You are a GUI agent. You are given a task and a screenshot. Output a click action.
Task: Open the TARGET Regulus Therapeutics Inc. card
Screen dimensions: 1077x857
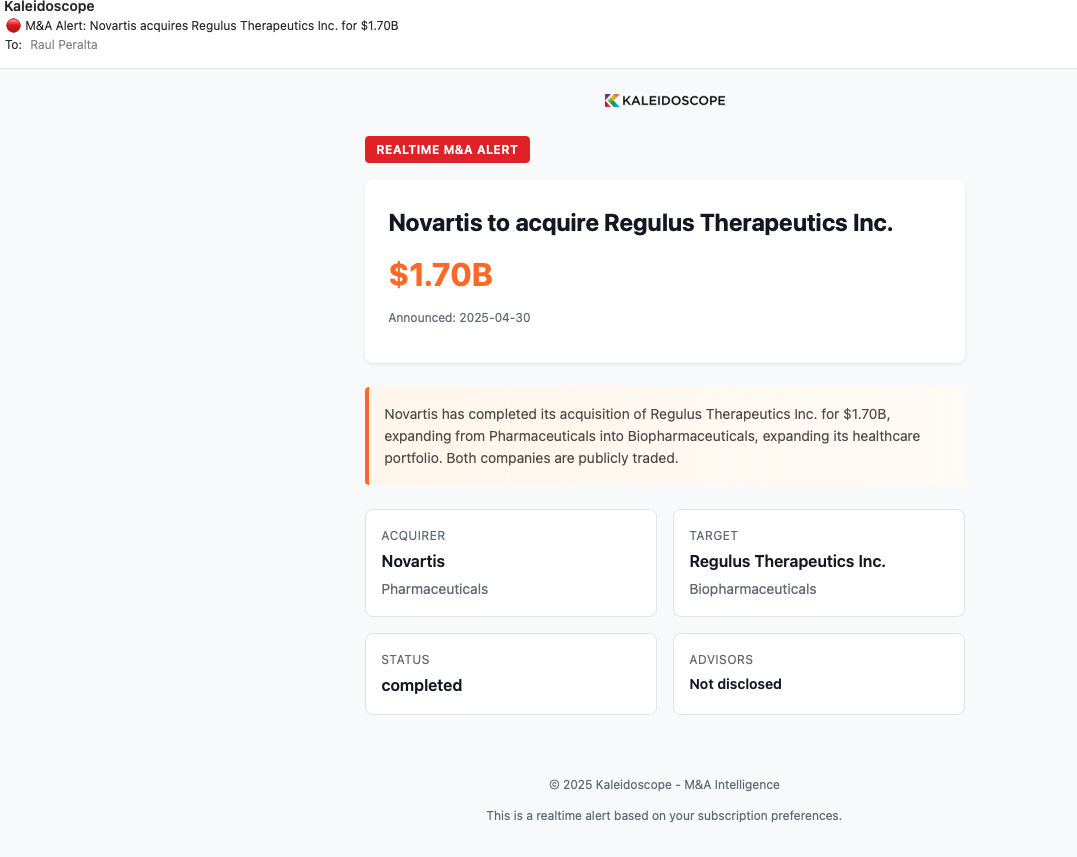tap(818, 562)
